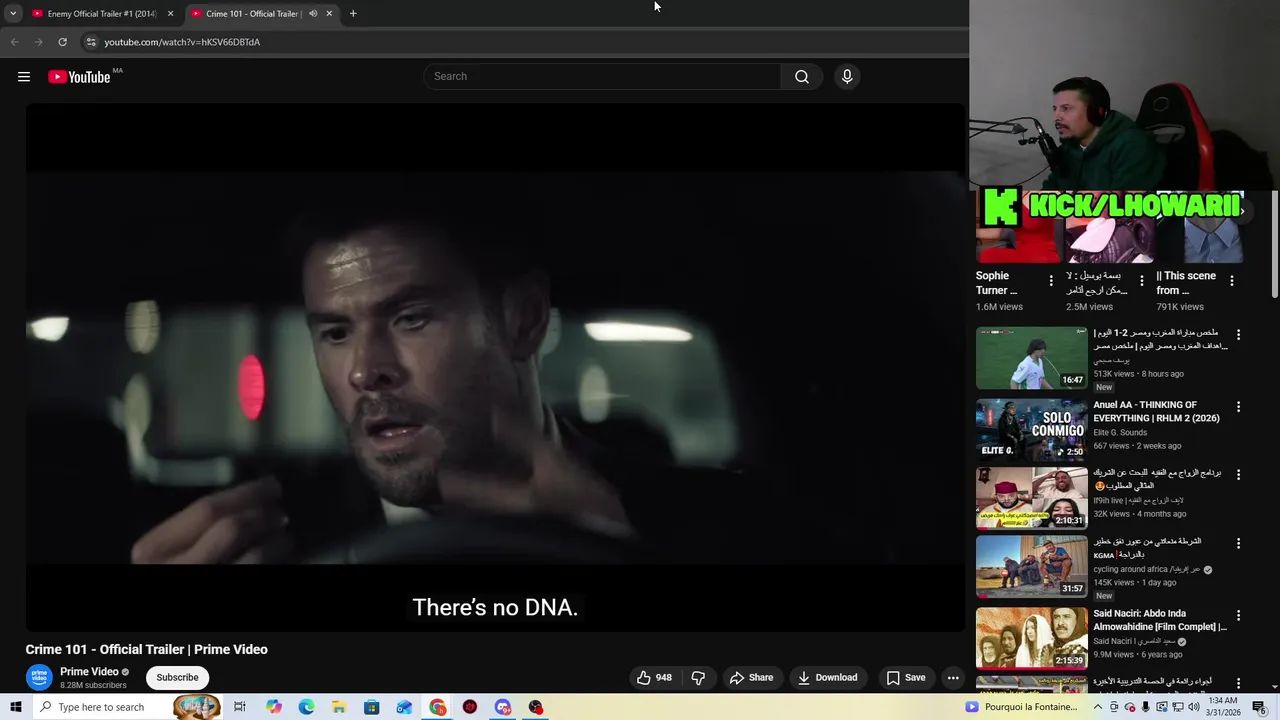Open options for the Sophie Turner short

1051,281
